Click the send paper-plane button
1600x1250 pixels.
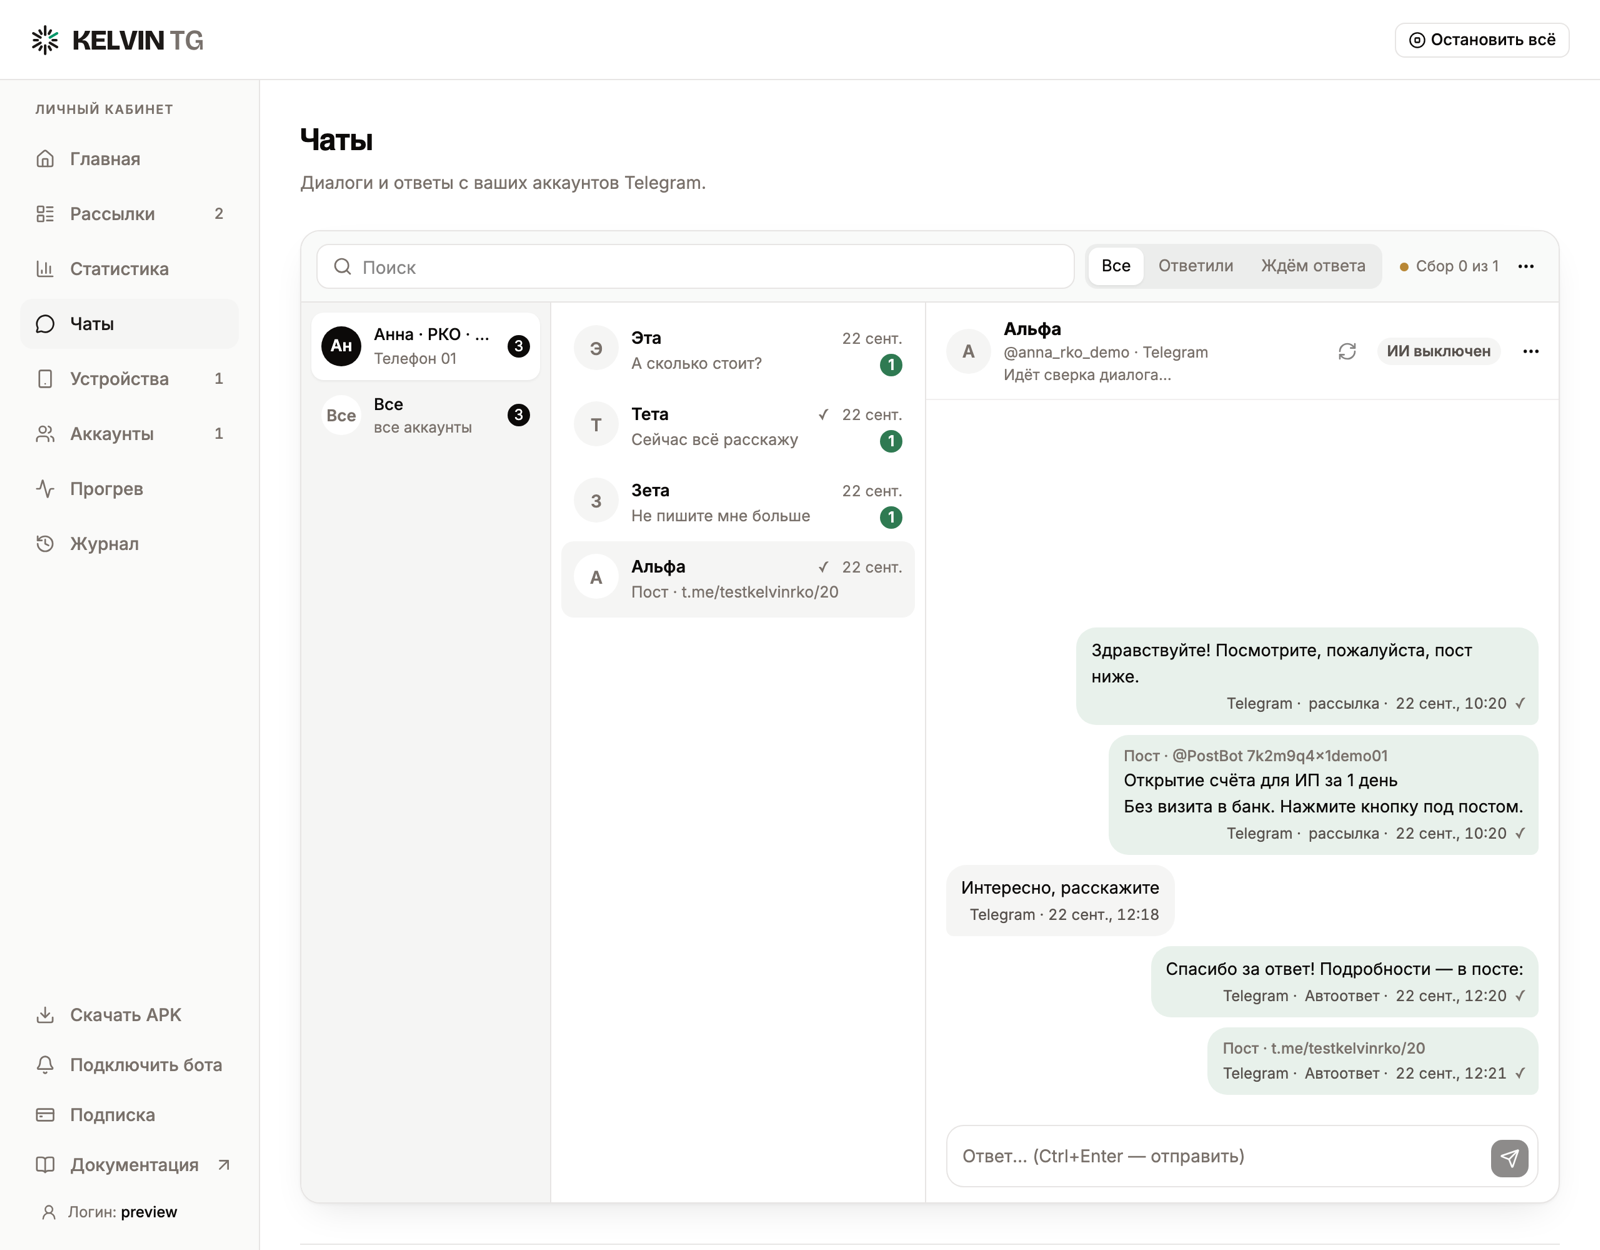[x=1510, y=1158]
